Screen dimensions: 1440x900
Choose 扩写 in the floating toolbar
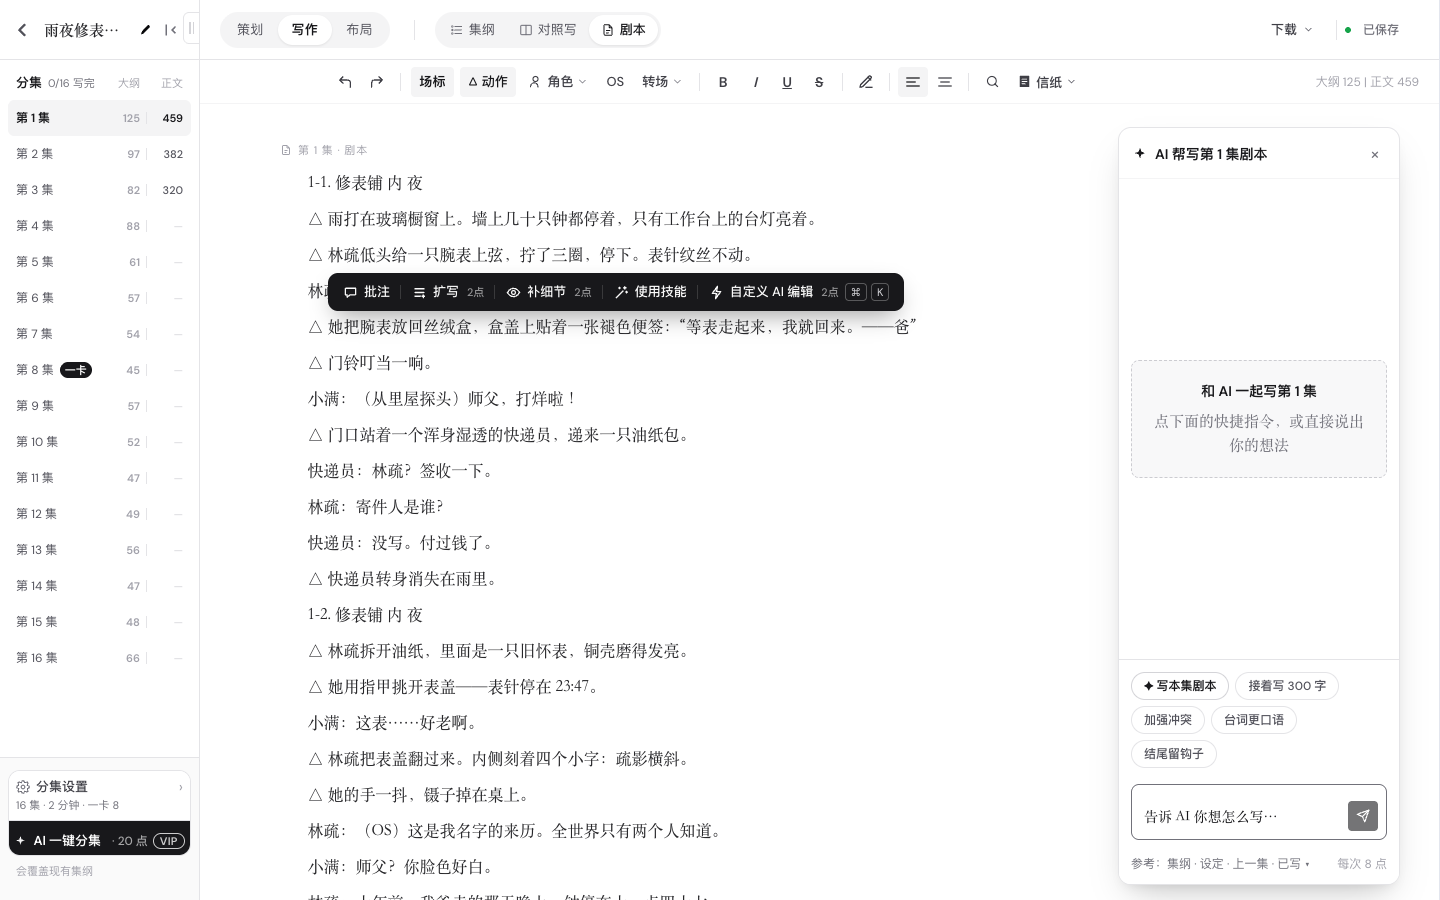(449, 292)
